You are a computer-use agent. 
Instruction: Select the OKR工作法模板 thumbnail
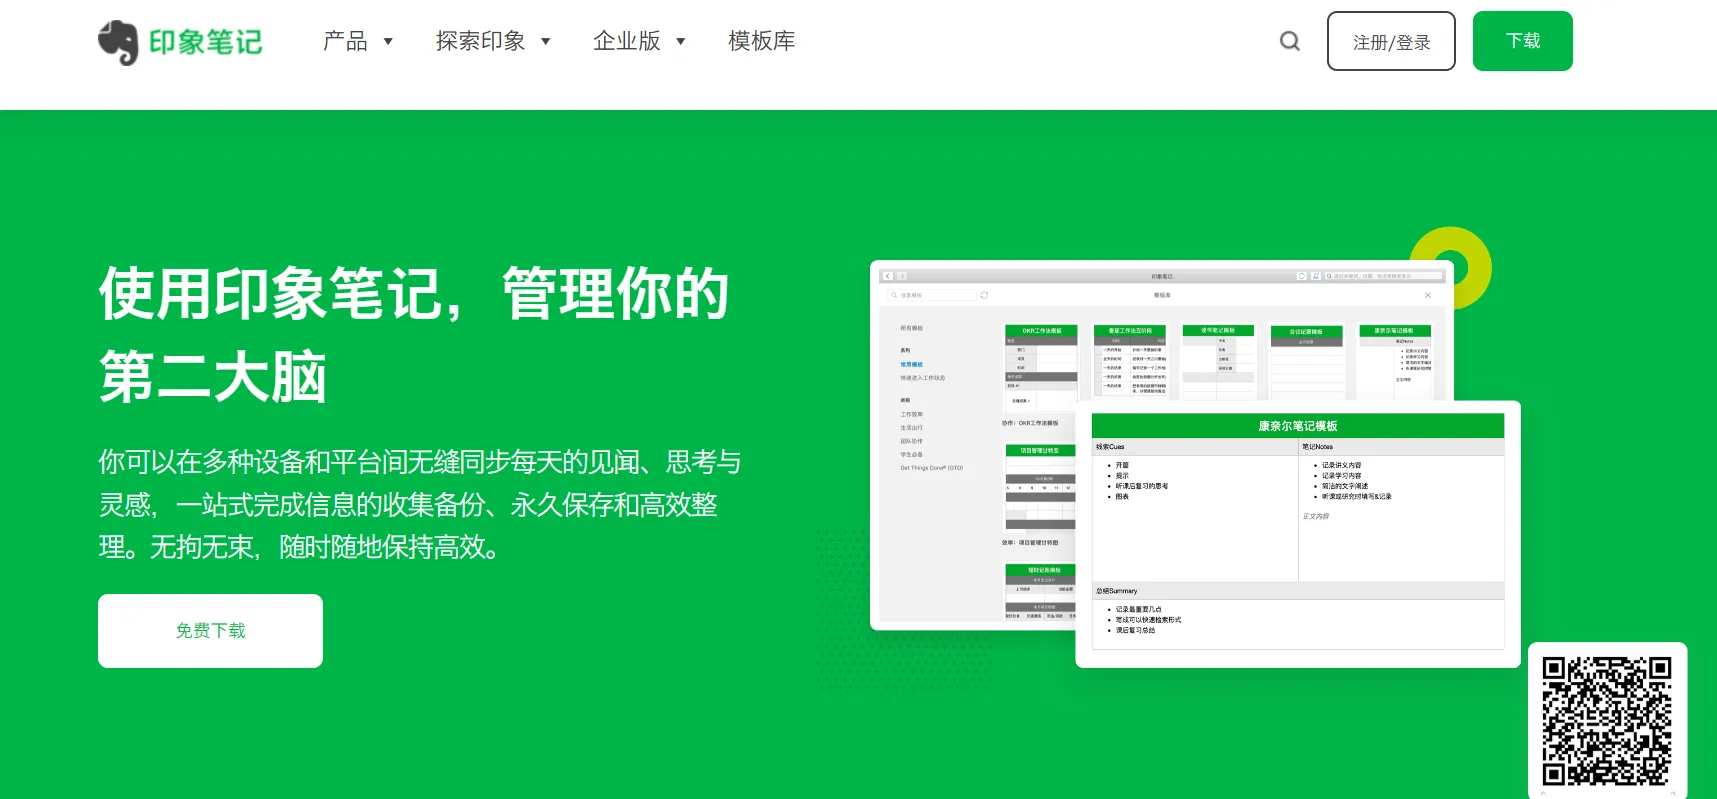tap(1041, 365)
